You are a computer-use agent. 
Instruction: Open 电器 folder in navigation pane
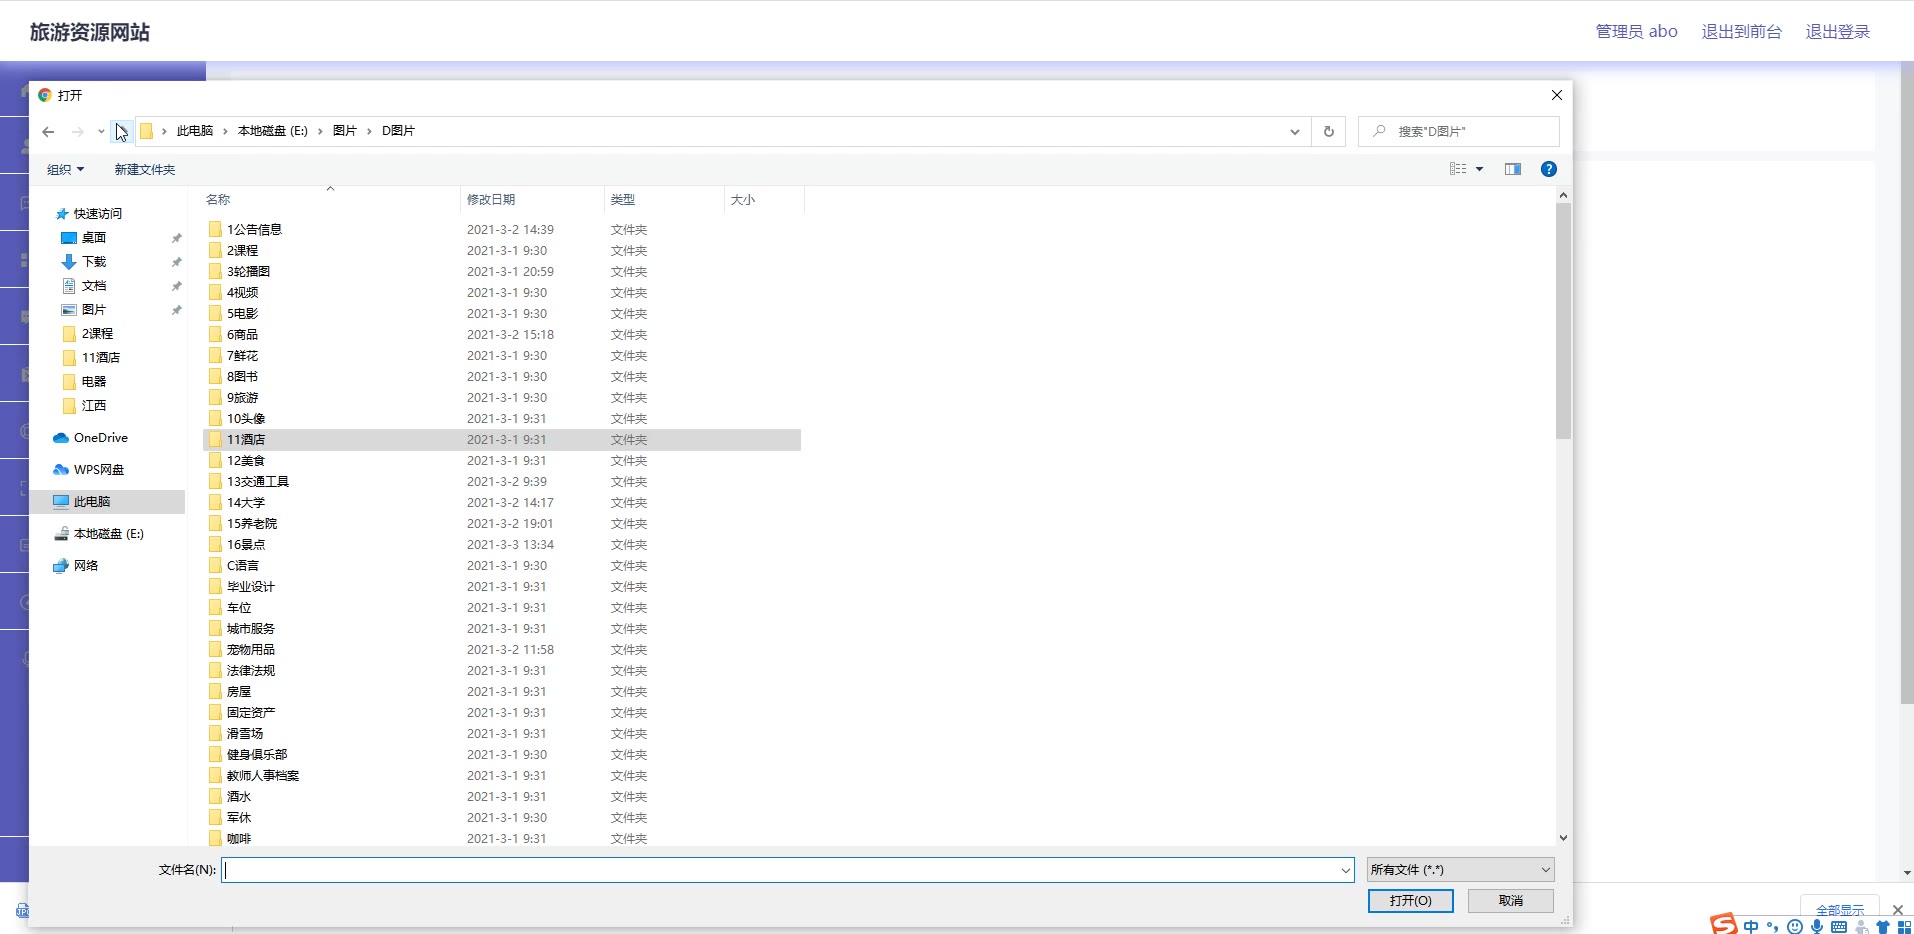coord(94,382)
